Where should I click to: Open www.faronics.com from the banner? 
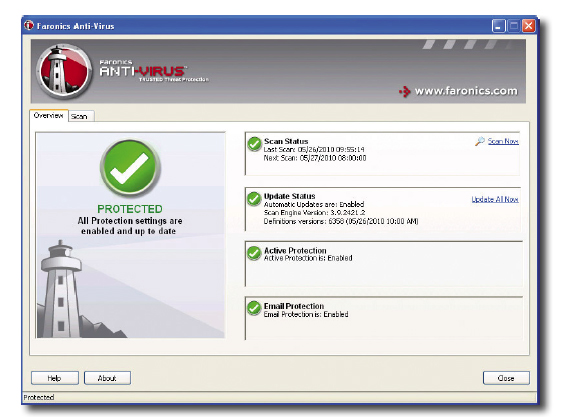(466, 91)
